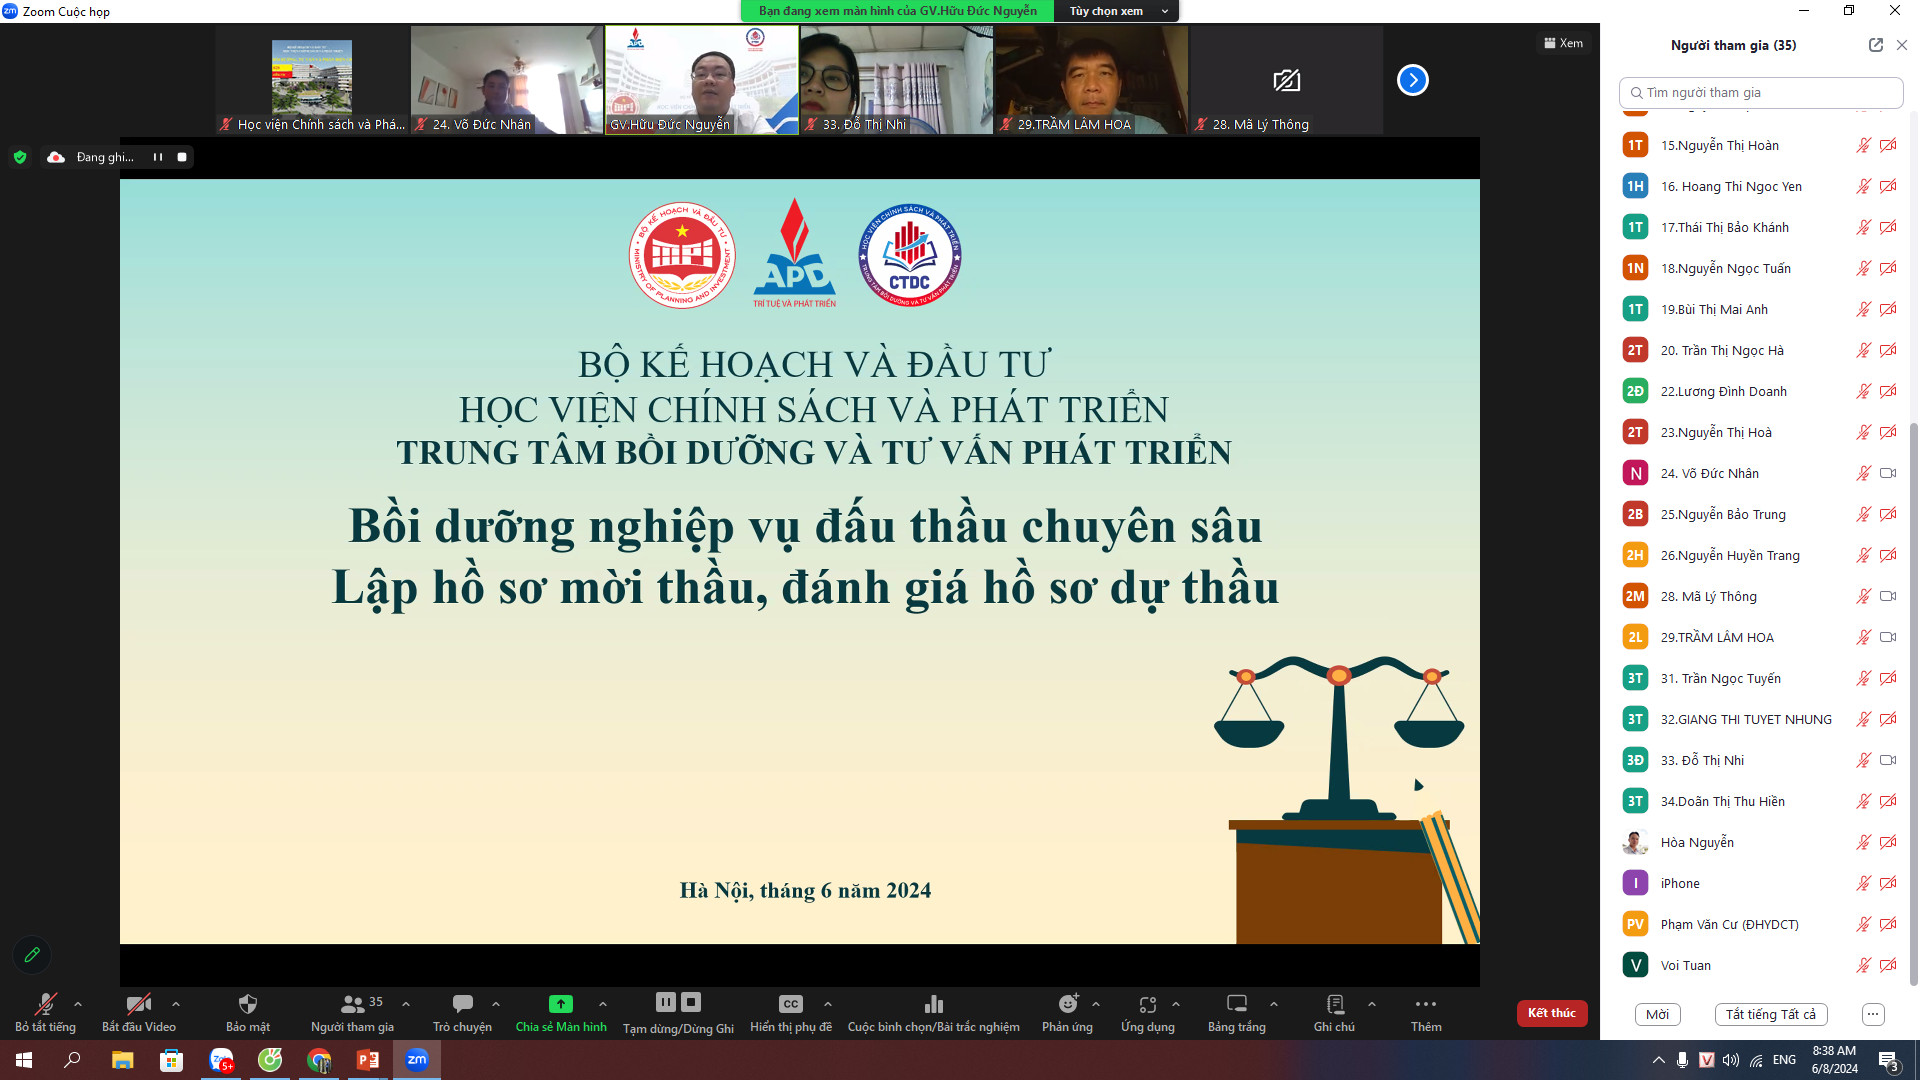This screenshot has height=1080, width=1920.
Task: Open the Chat (Trò chuyện) icon
Action: (x=462, y=1004)
